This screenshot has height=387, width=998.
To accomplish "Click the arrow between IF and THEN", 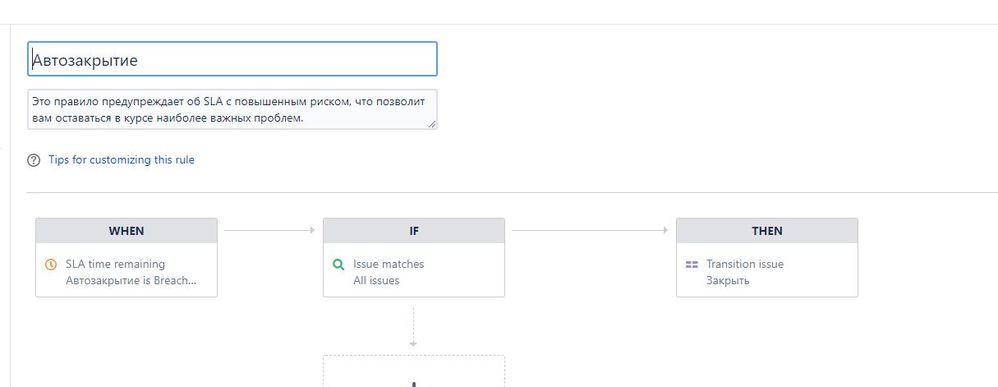I will click(590, 230).
